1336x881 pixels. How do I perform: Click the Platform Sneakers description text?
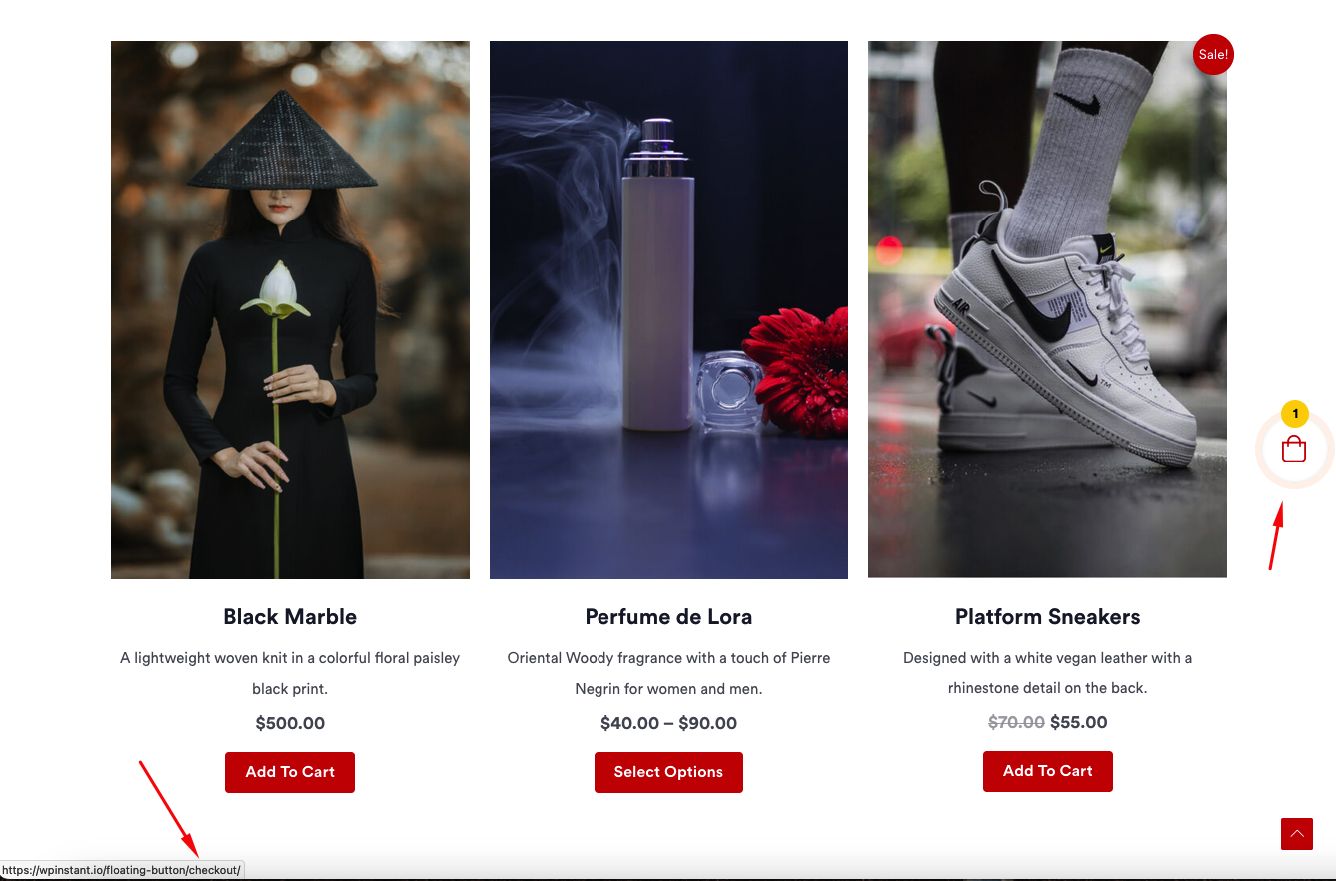[1048, 673]
